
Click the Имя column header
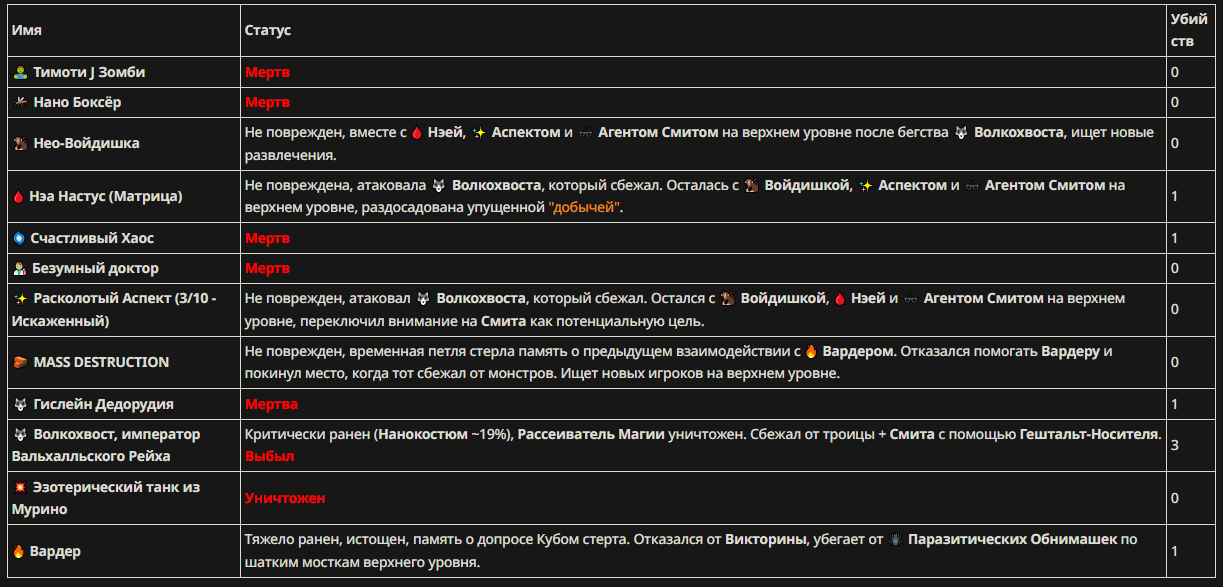26,31
